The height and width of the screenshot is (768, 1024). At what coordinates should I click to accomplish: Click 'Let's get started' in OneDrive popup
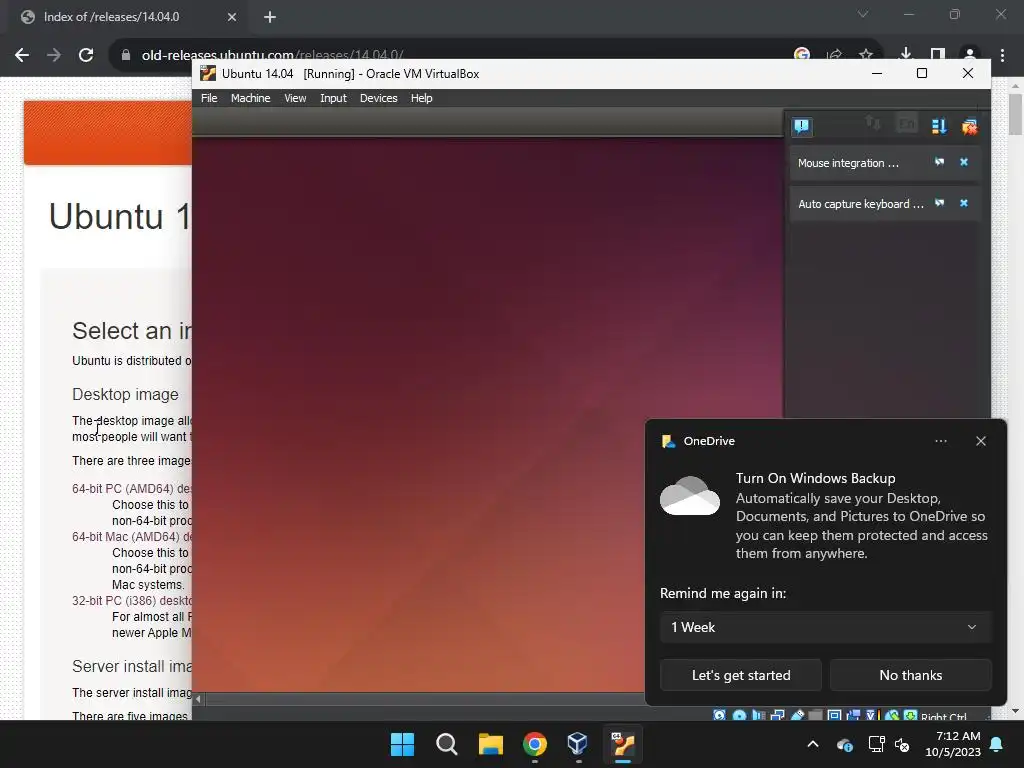(x=741, y=675)
